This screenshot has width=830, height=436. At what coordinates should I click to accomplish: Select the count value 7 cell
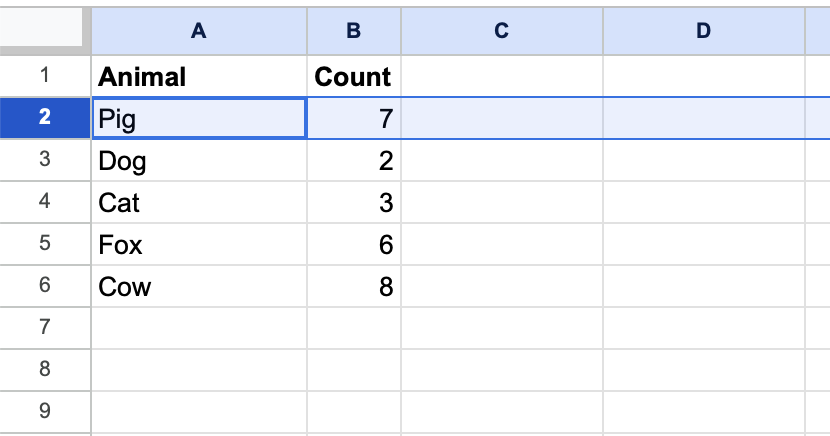[353, 119]
